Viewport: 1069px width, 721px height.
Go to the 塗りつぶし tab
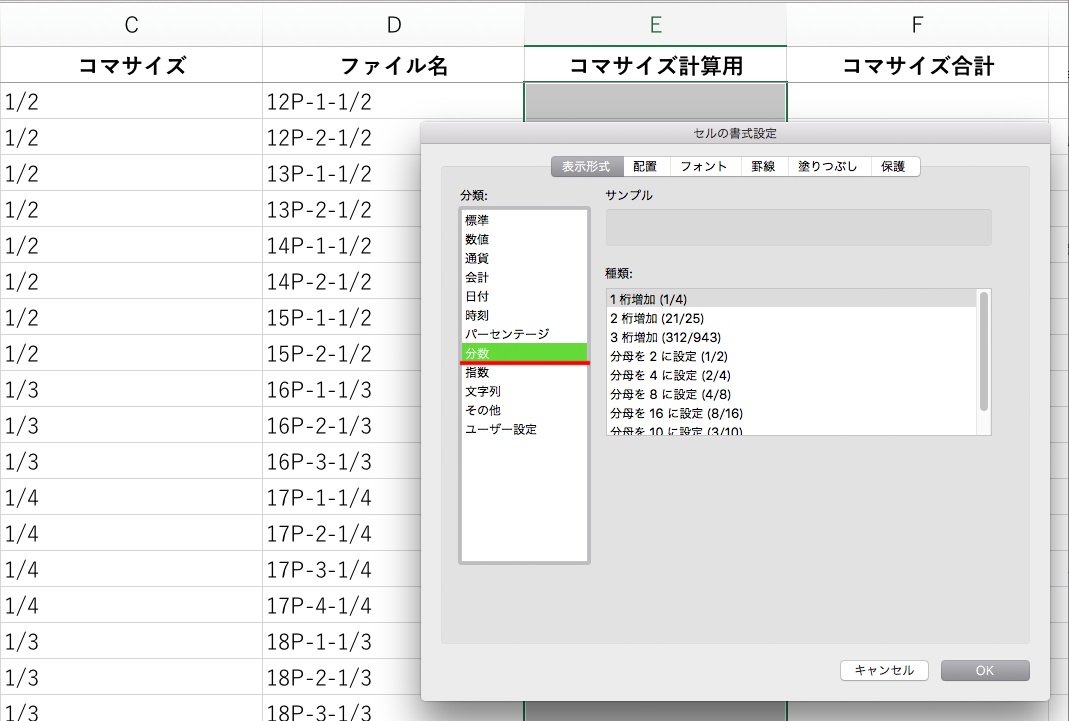click(x=827, y=167)
